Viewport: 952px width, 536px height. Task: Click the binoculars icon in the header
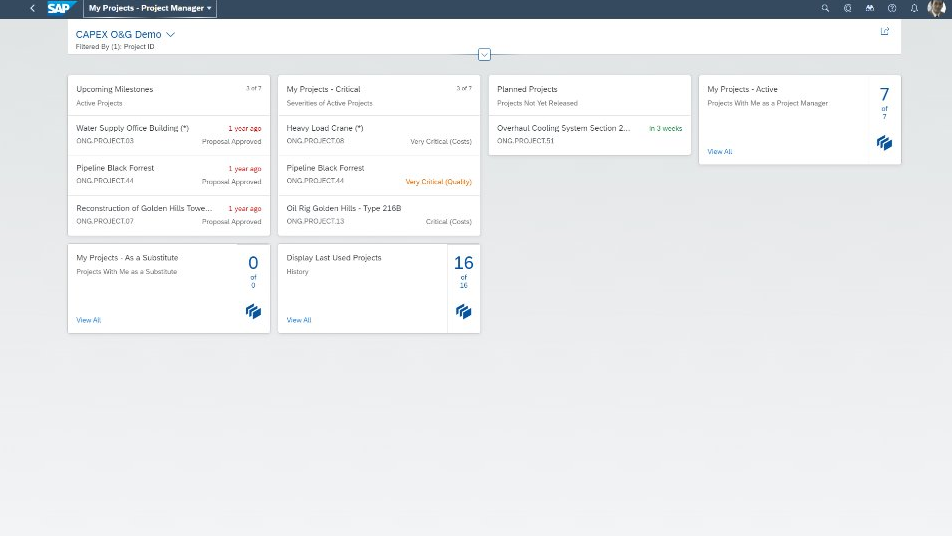tap(869, 8)
